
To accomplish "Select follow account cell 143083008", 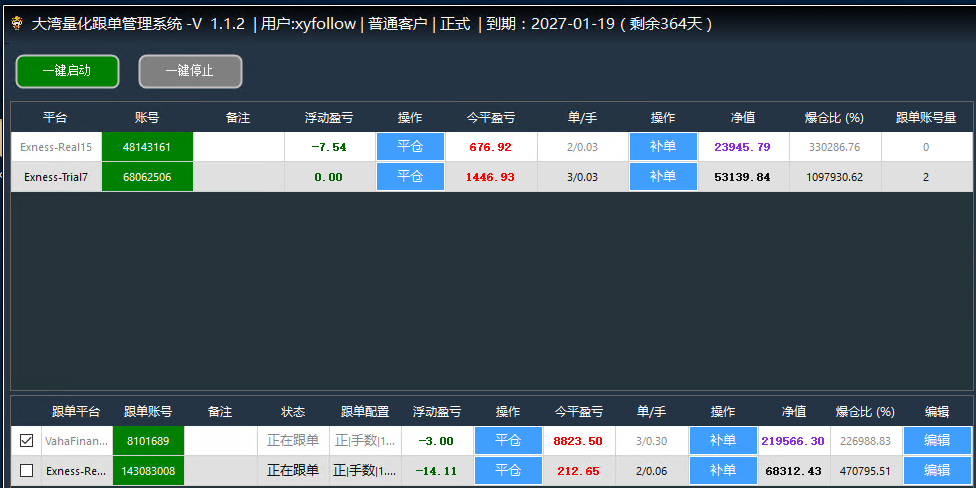I will click(148, 471).
